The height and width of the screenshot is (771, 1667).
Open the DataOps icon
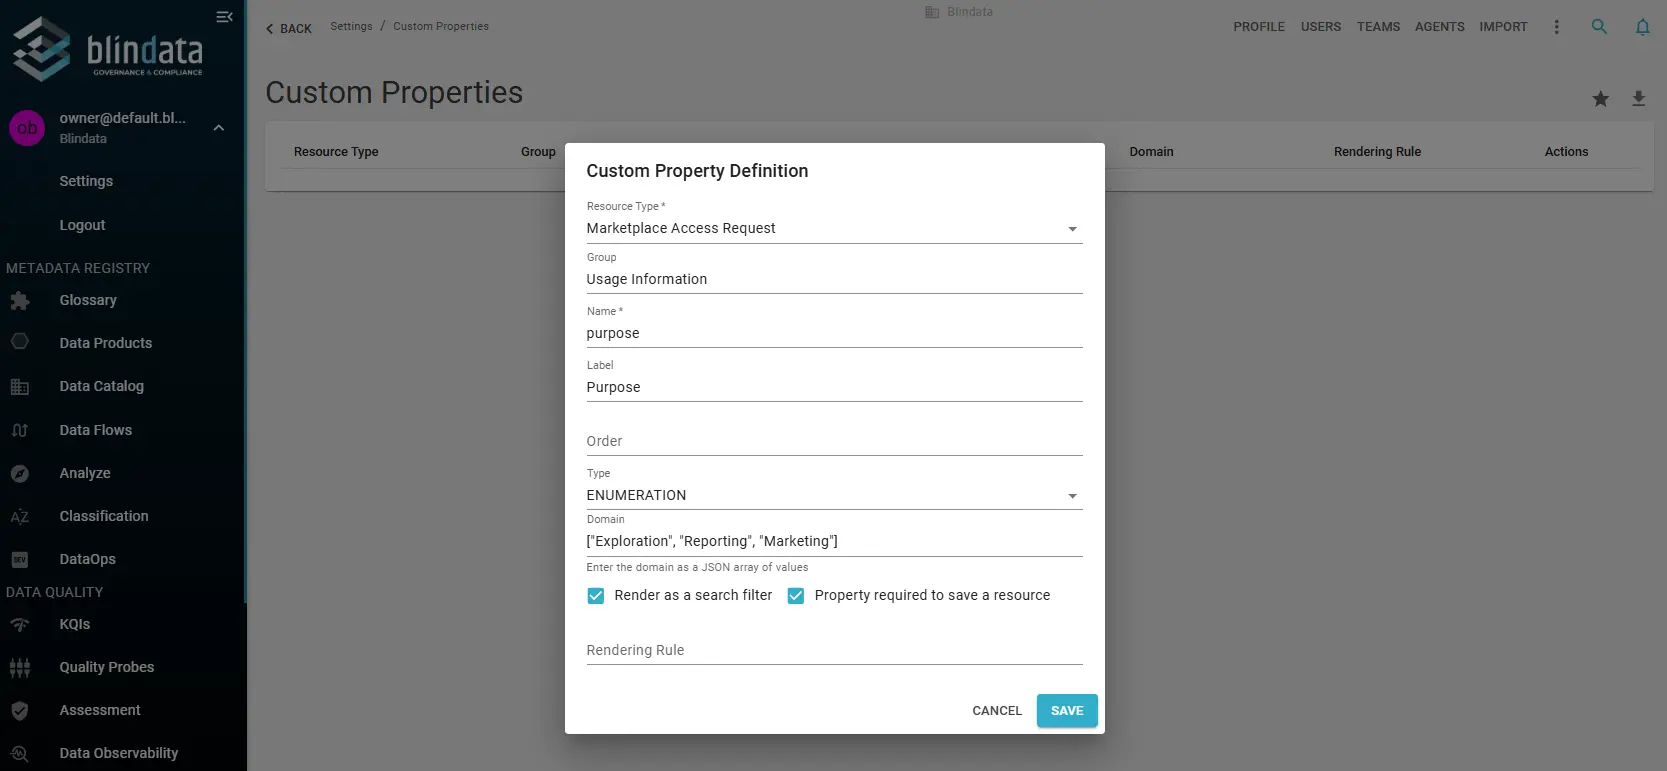click(x=20, y=560)
